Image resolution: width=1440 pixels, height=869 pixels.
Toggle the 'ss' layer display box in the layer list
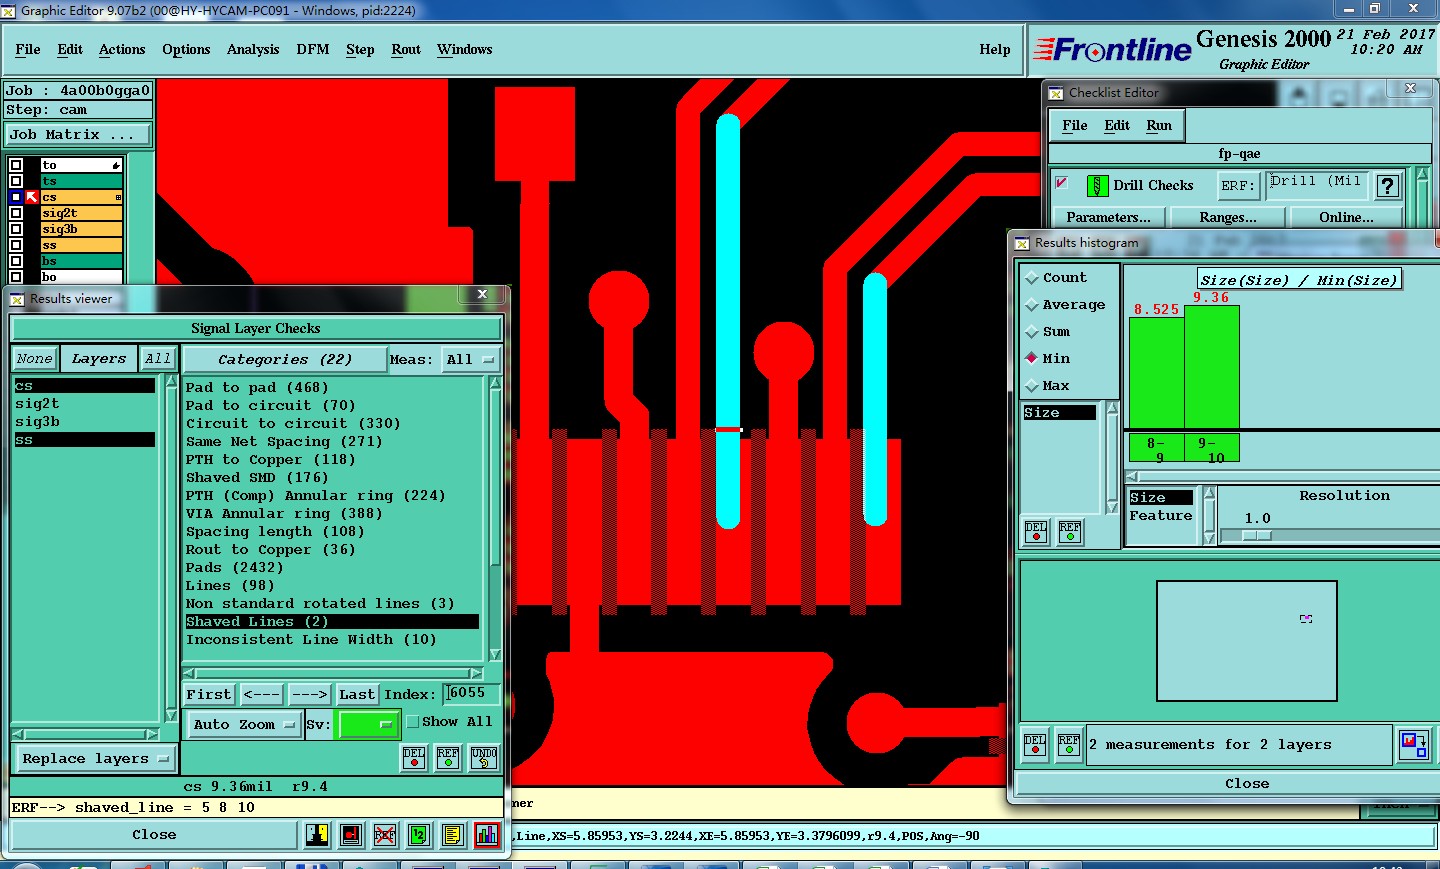pos(15,245)
